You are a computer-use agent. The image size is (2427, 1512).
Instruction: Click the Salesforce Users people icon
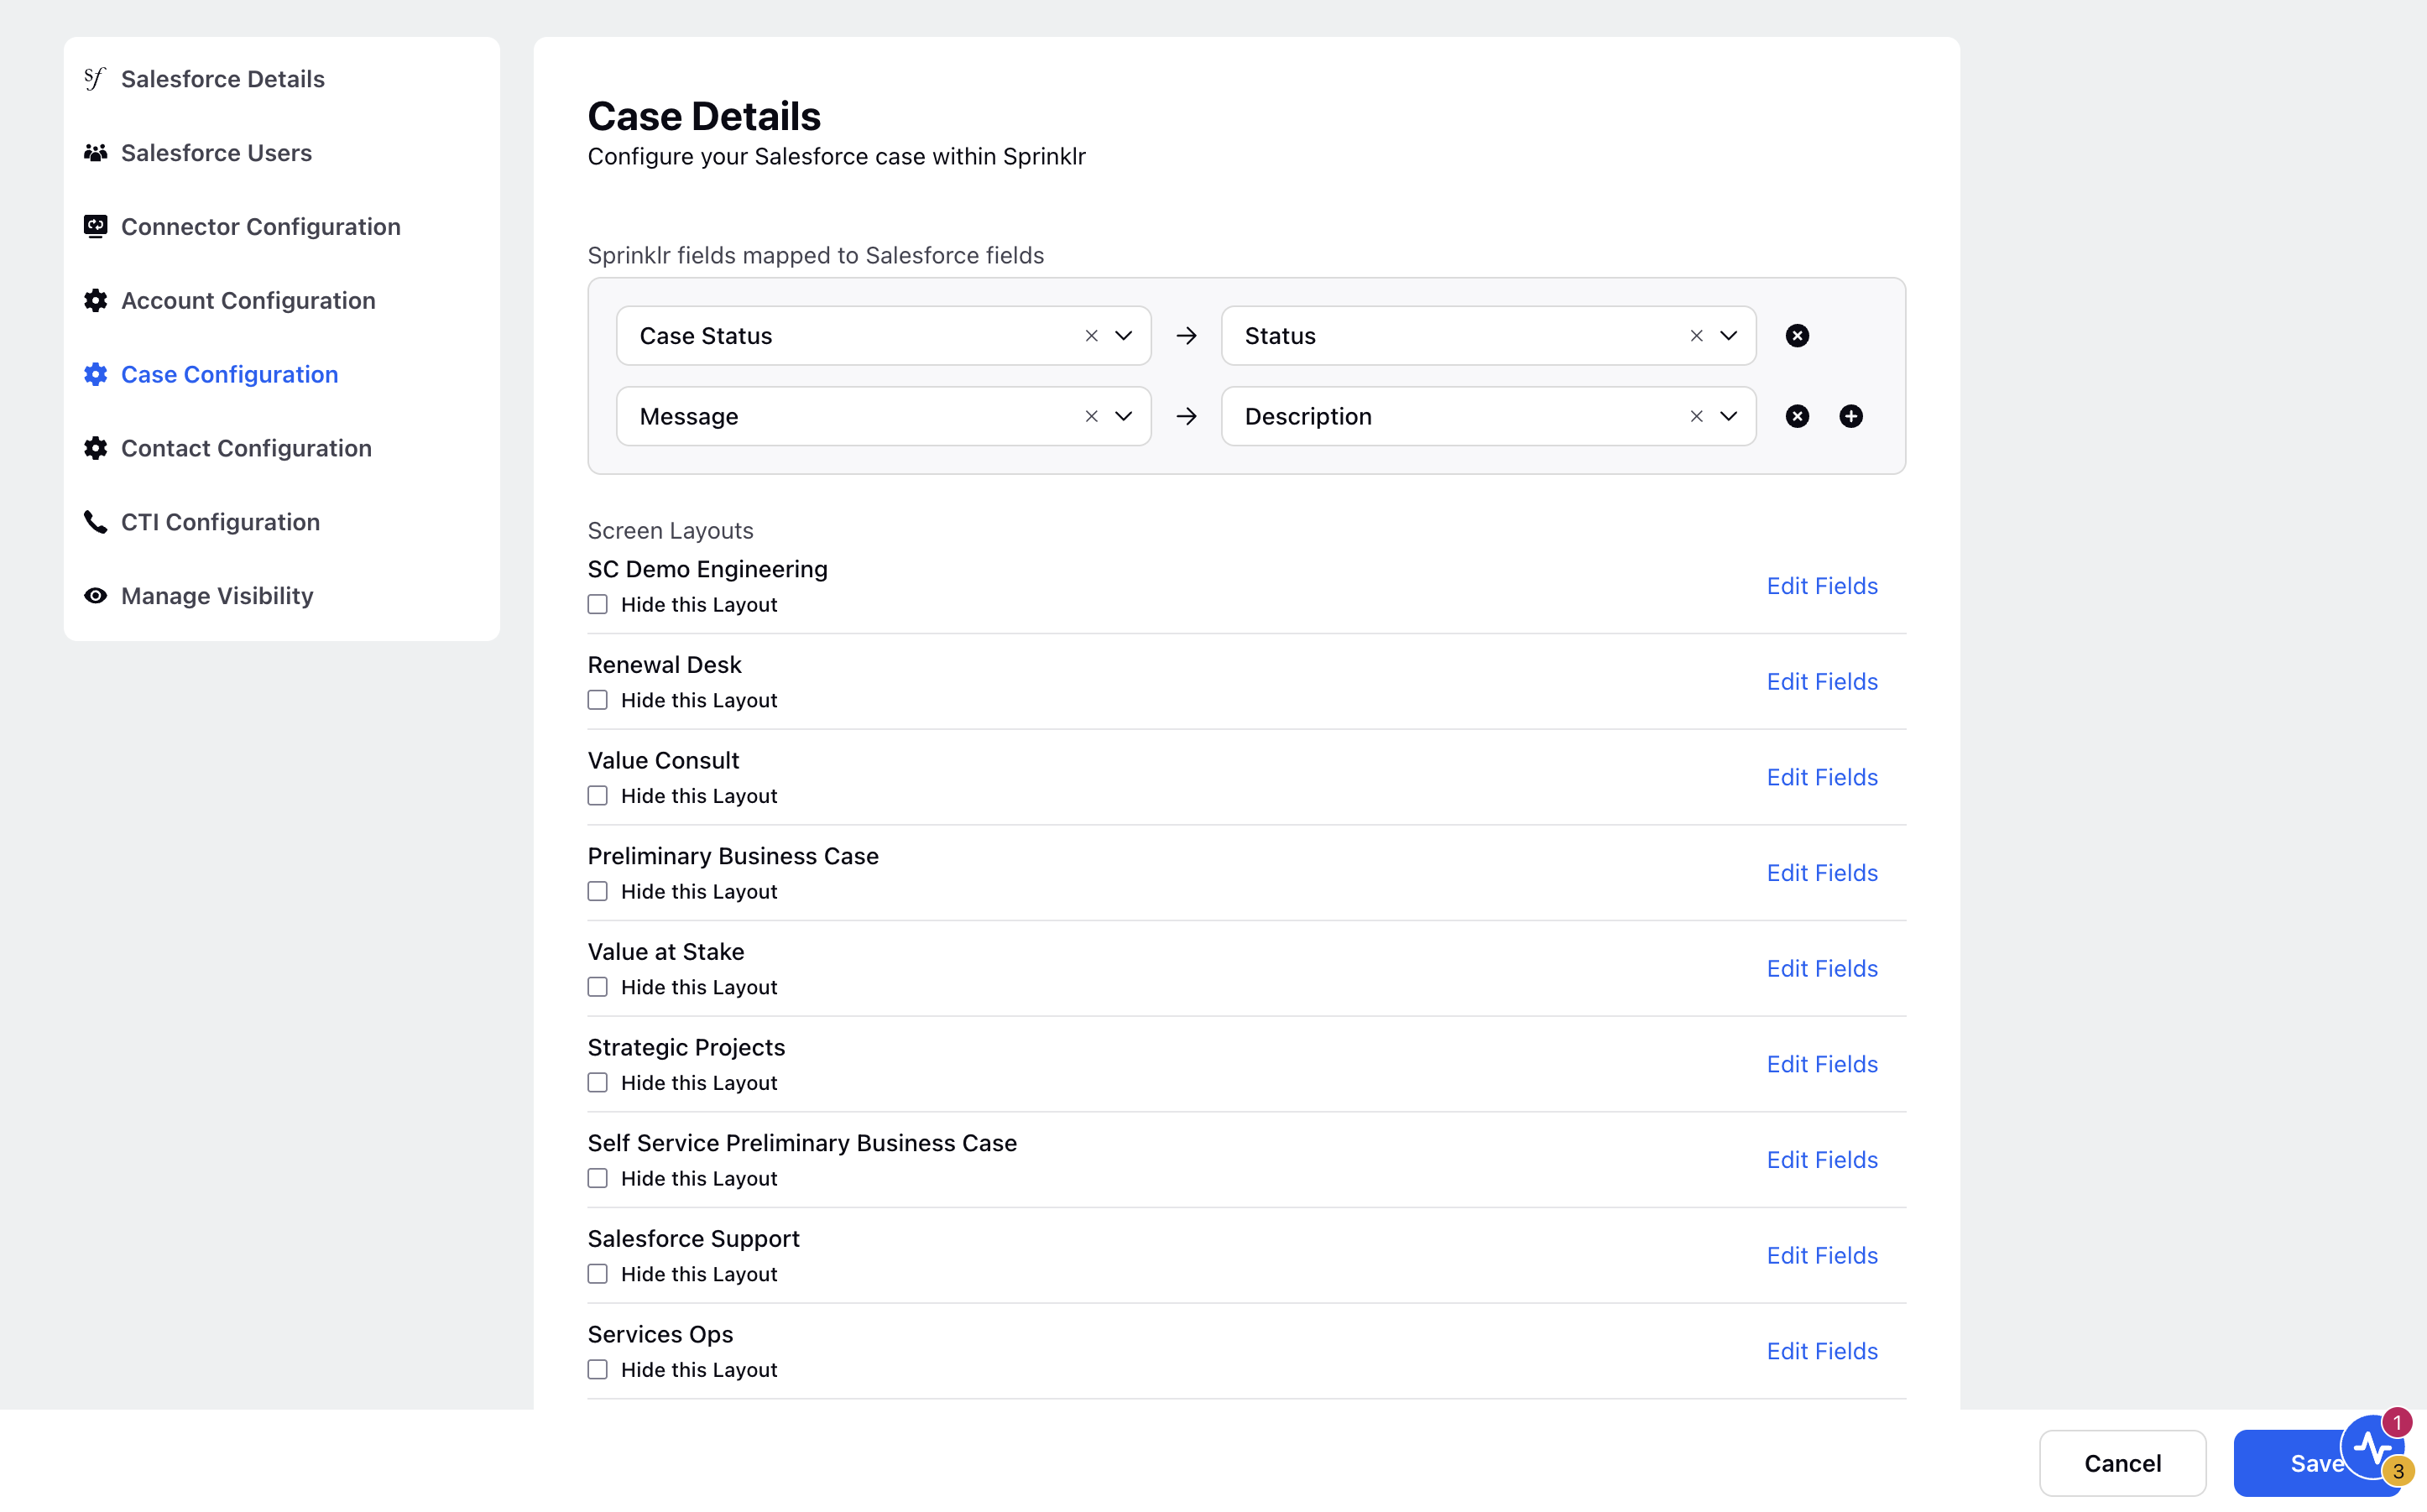tap(95, 153)
